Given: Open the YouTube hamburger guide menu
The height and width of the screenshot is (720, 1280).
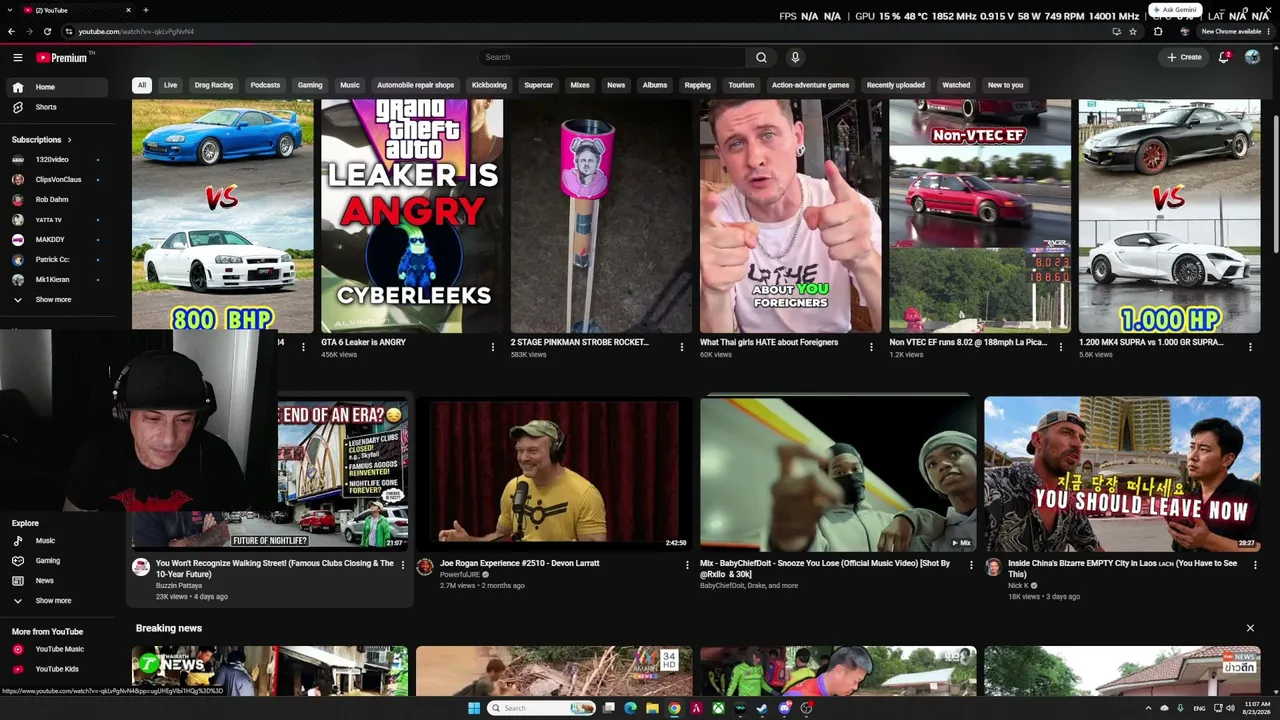Looking at the screenshot, I should click(x=17, y=57).
